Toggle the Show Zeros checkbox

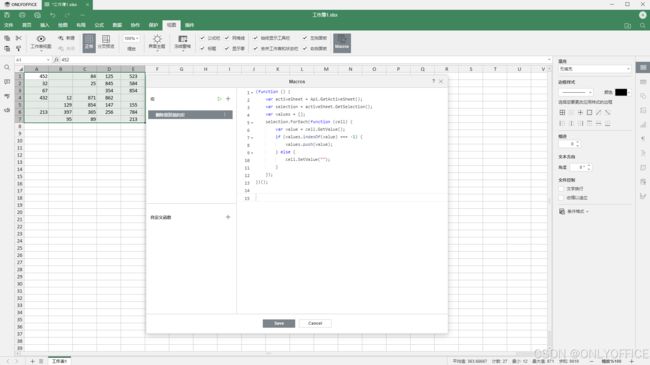pos(227,49)
